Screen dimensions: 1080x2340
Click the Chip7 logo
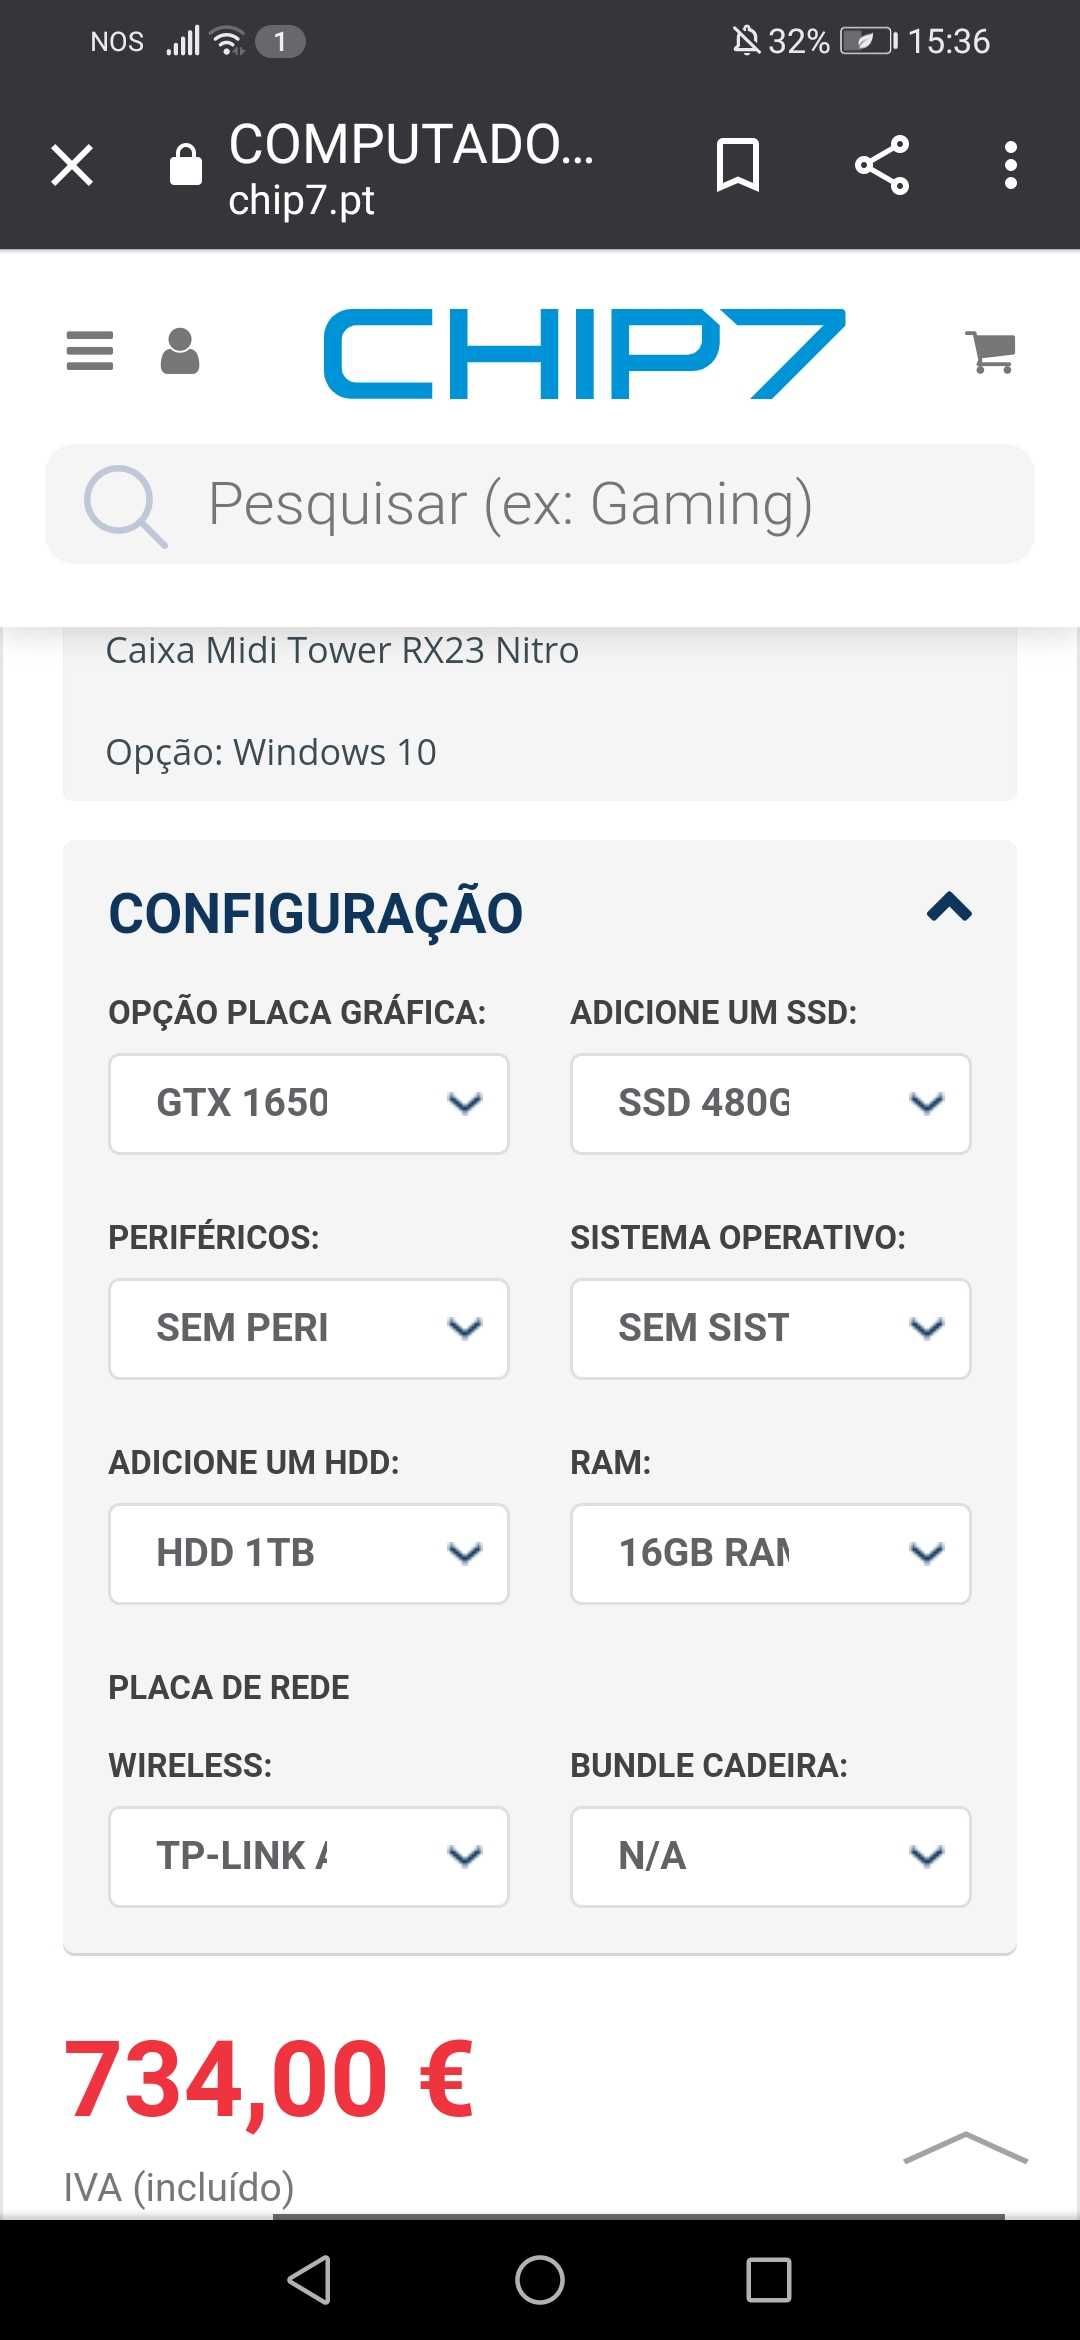tap(585, 353)
